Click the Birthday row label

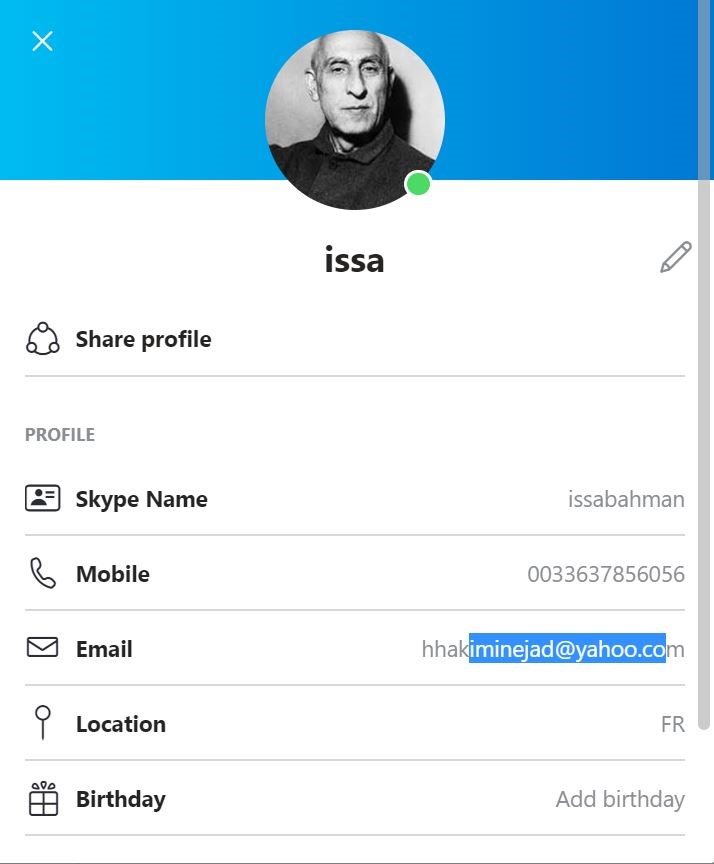coord(121,800)
